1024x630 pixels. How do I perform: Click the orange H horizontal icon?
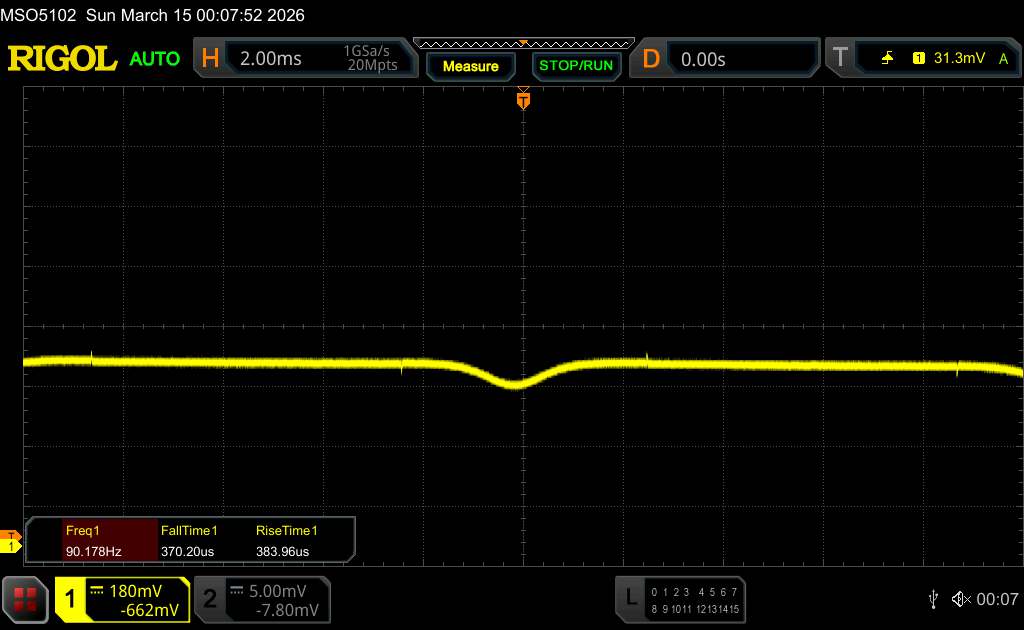[x=211, y=59]
